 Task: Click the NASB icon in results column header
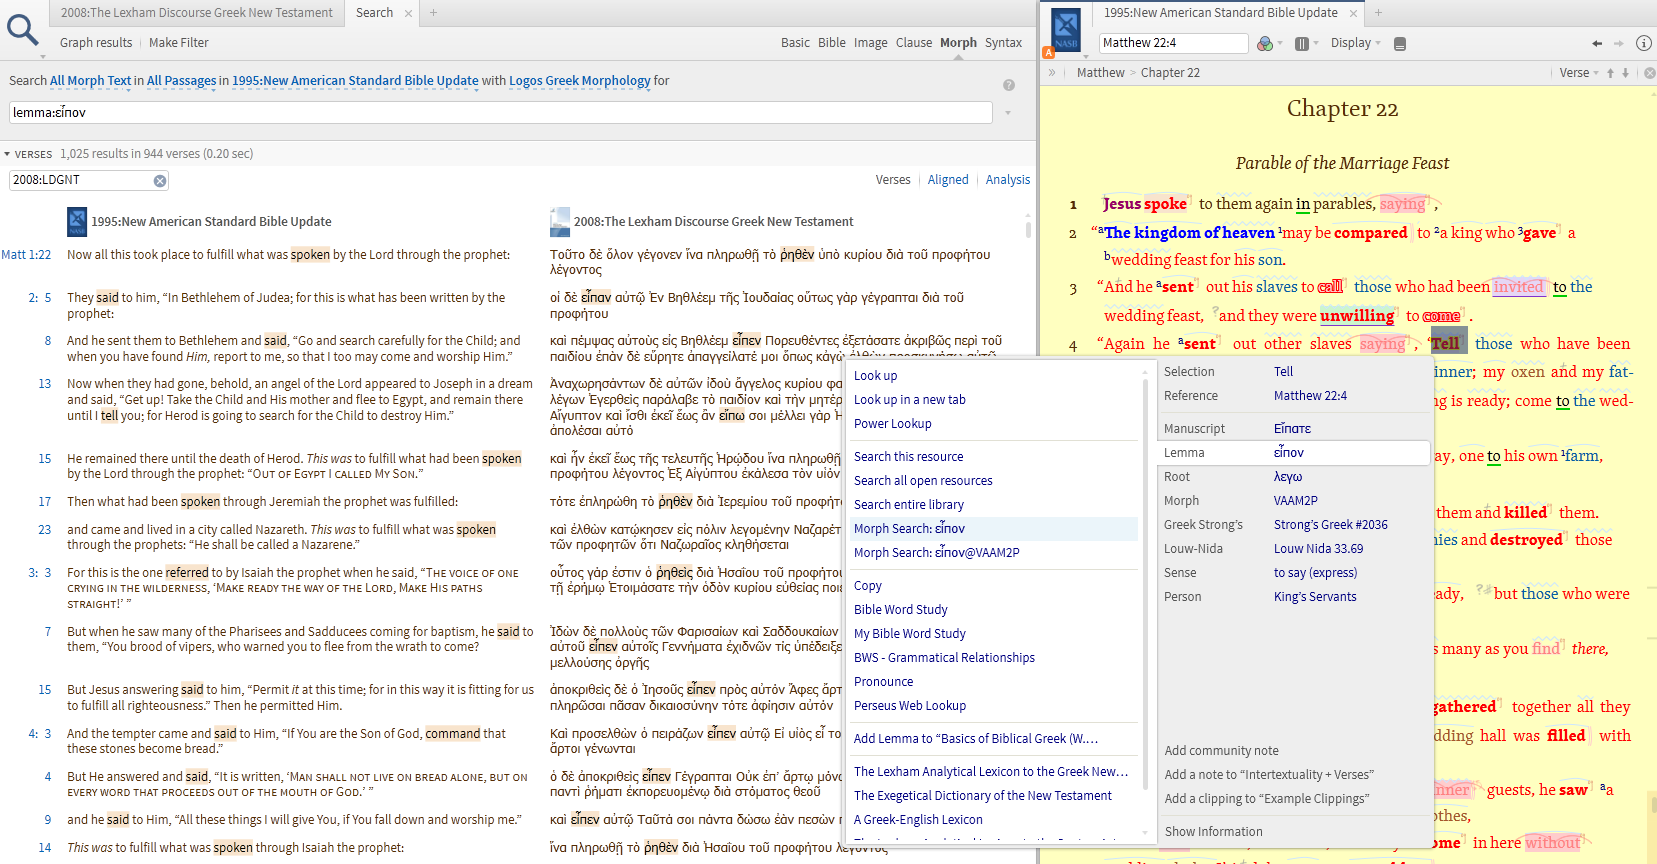77,221
